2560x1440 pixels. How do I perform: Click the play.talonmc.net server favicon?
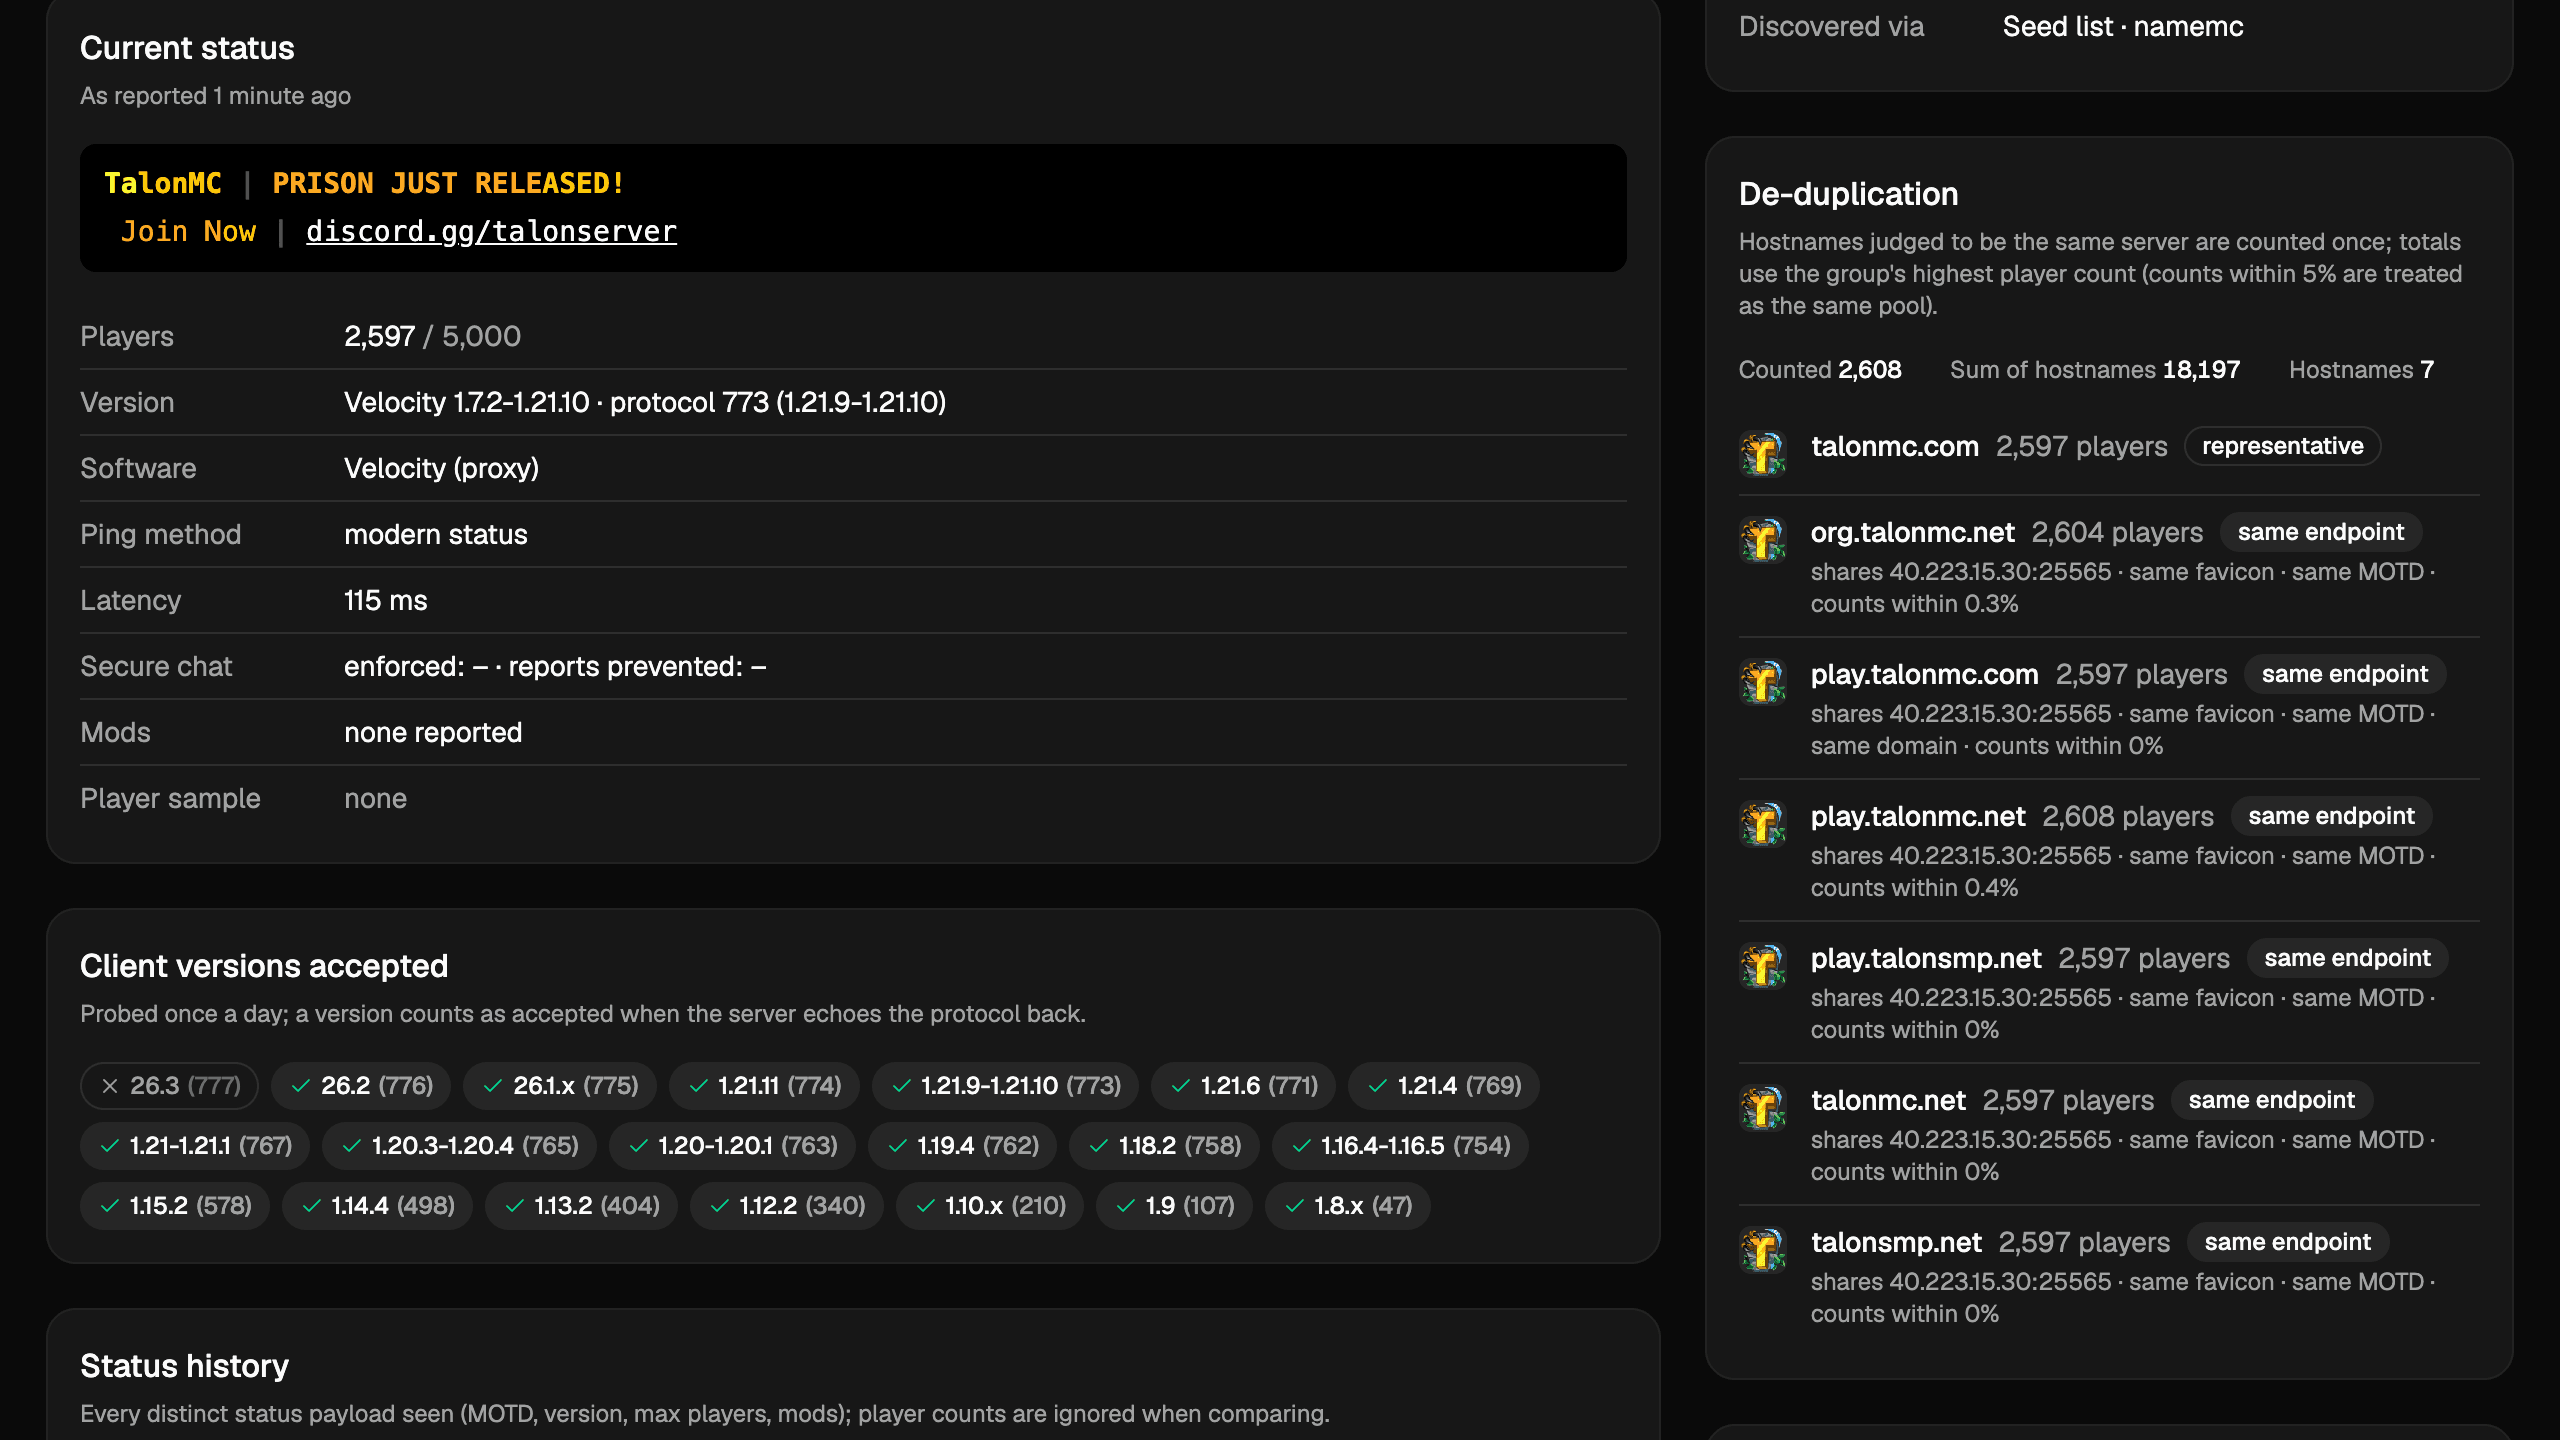click(1763, 823)
